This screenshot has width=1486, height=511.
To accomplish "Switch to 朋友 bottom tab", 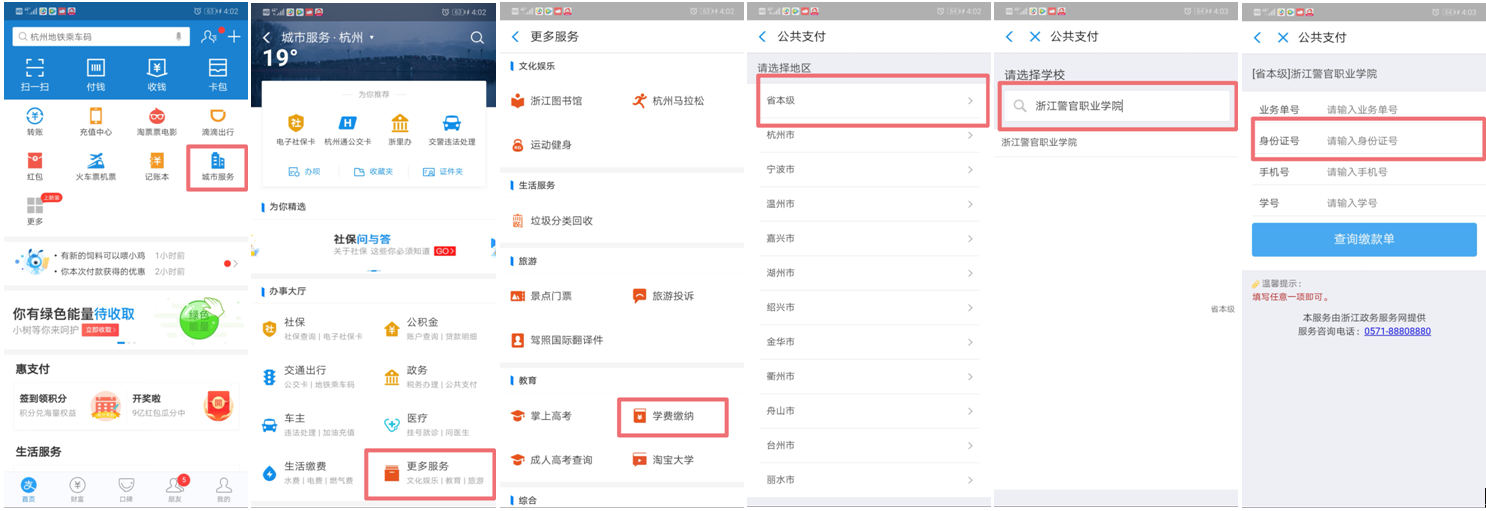I will (175, 489).
